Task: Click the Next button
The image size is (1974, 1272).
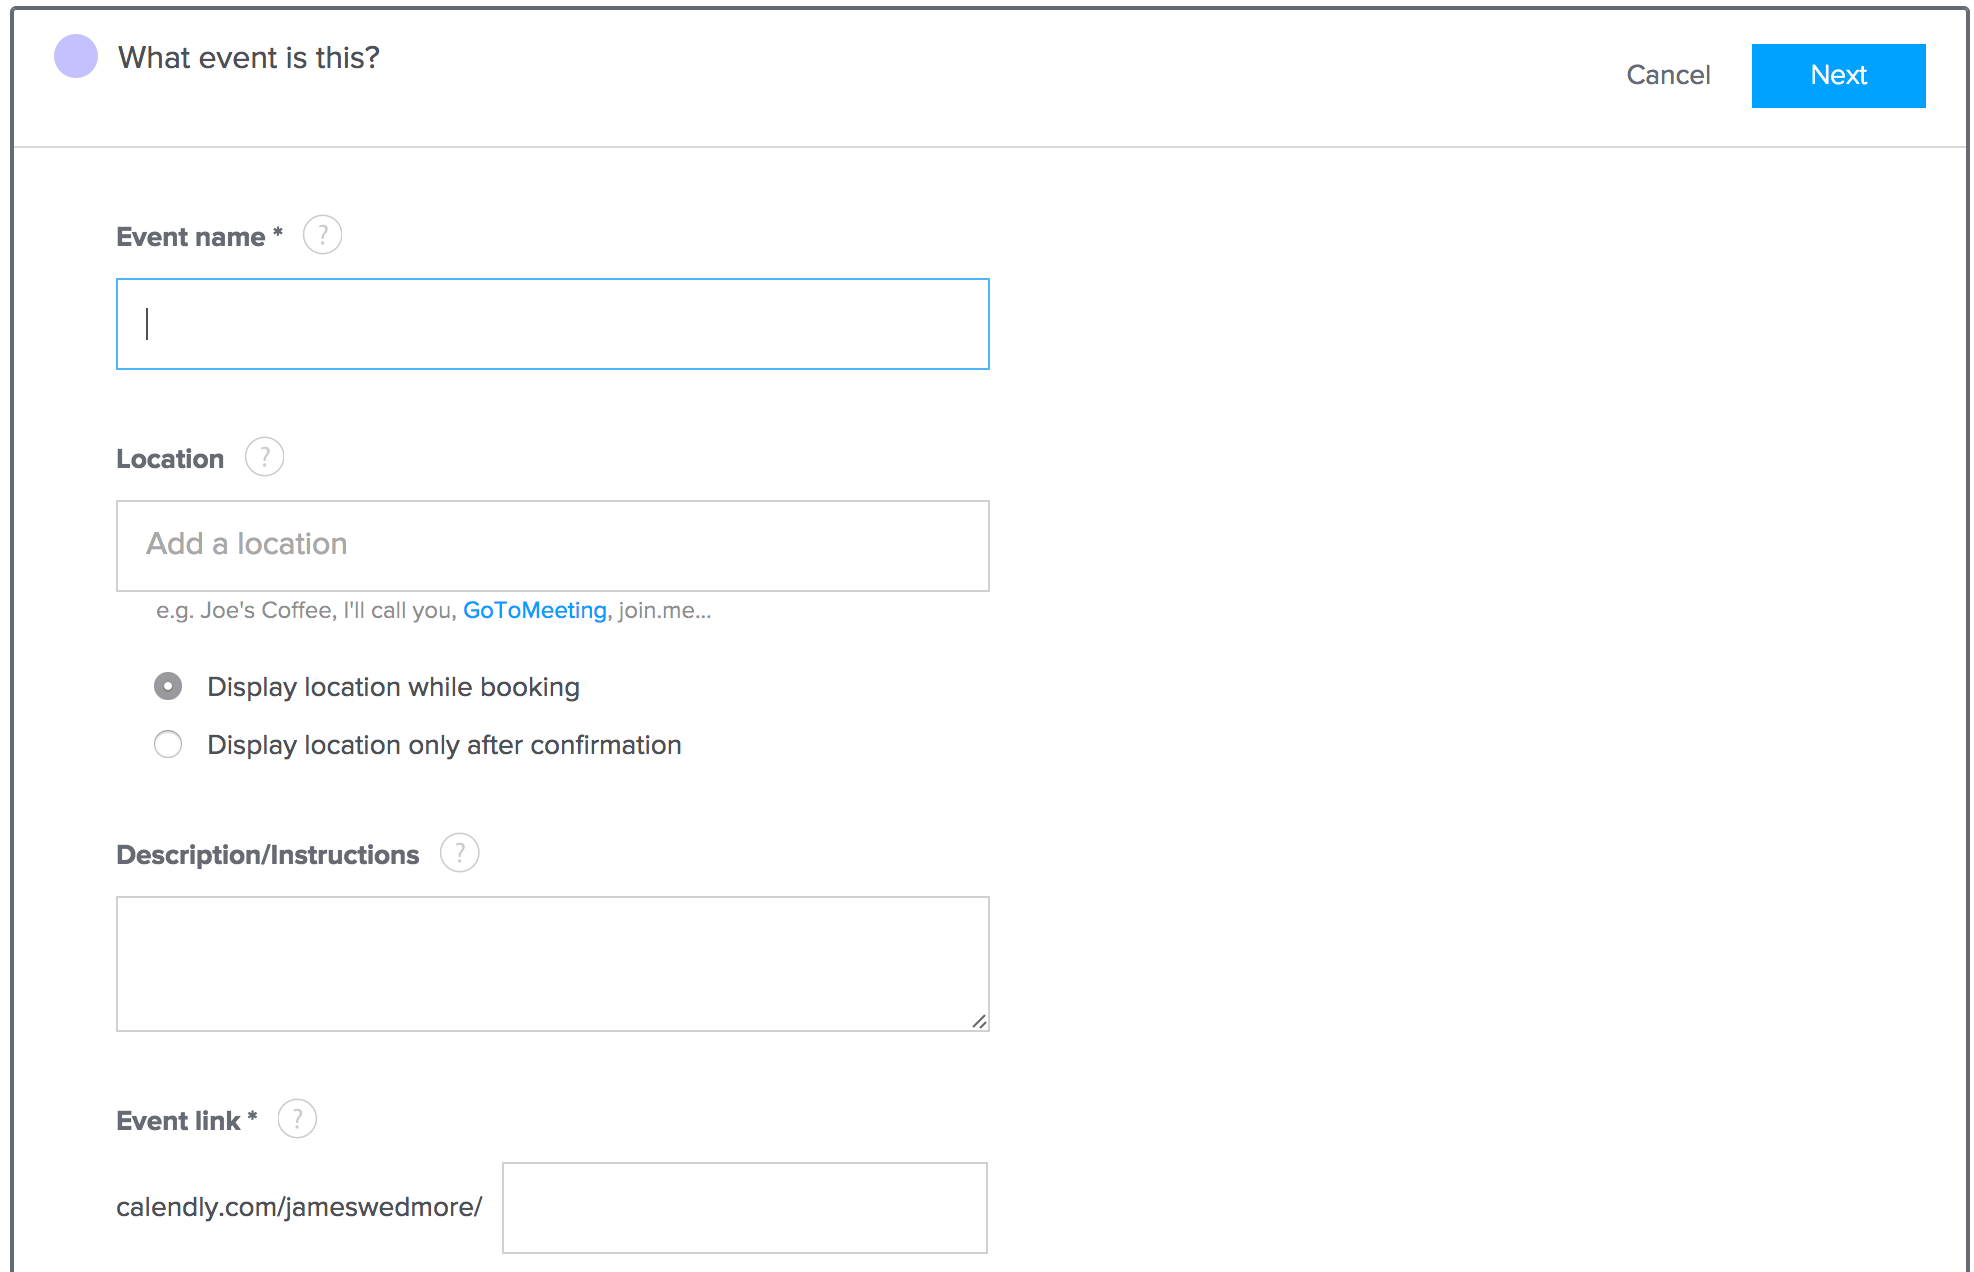Action: point(1838,75)
